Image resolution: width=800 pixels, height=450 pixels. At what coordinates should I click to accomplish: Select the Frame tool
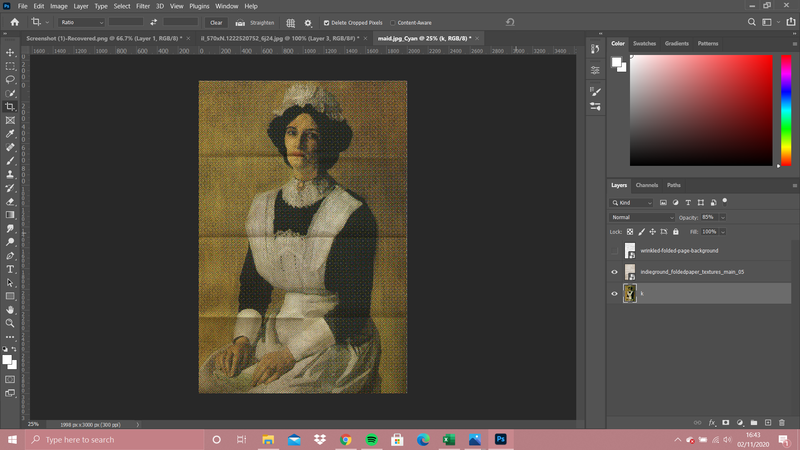tap(10, 120)
